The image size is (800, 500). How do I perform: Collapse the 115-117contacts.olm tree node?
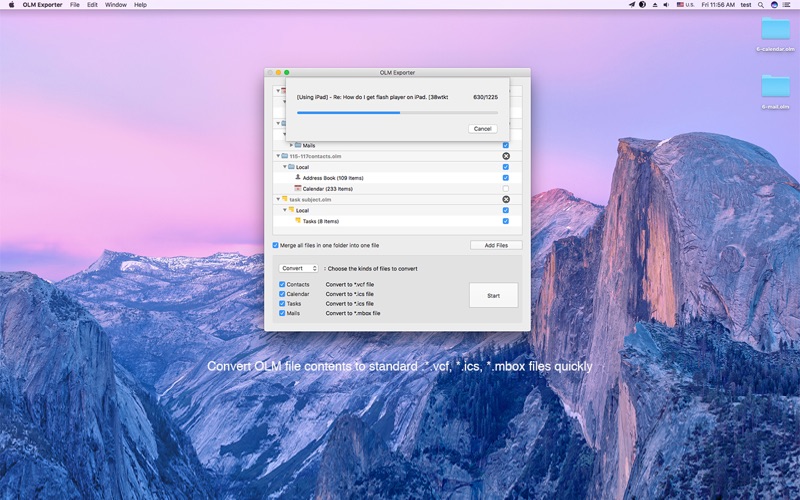(x=278, y=156)
